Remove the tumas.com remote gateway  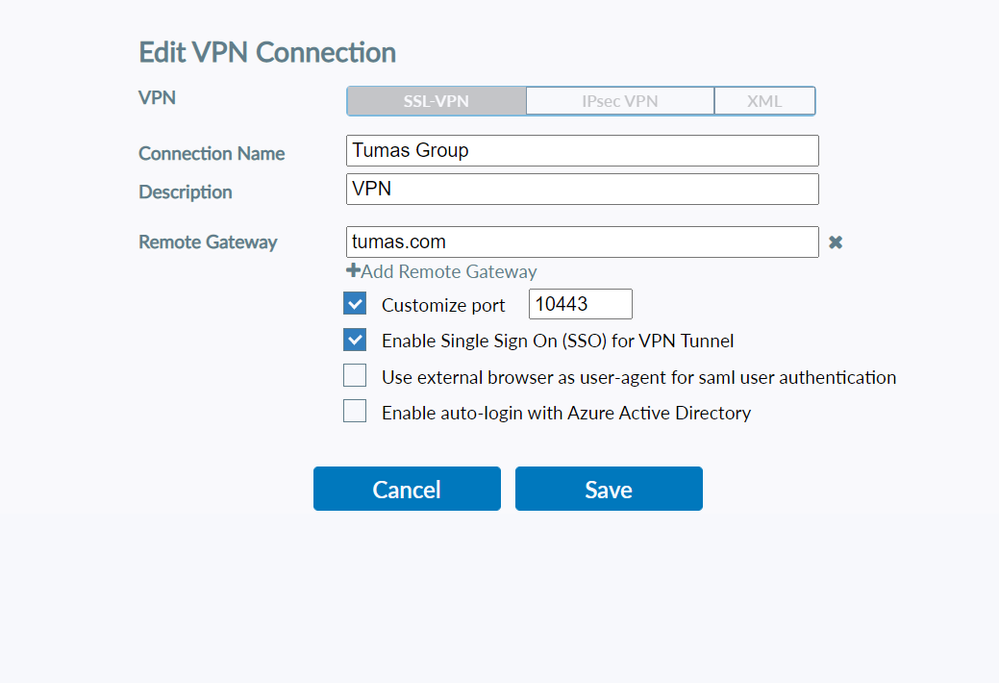(x=835, y=242)
